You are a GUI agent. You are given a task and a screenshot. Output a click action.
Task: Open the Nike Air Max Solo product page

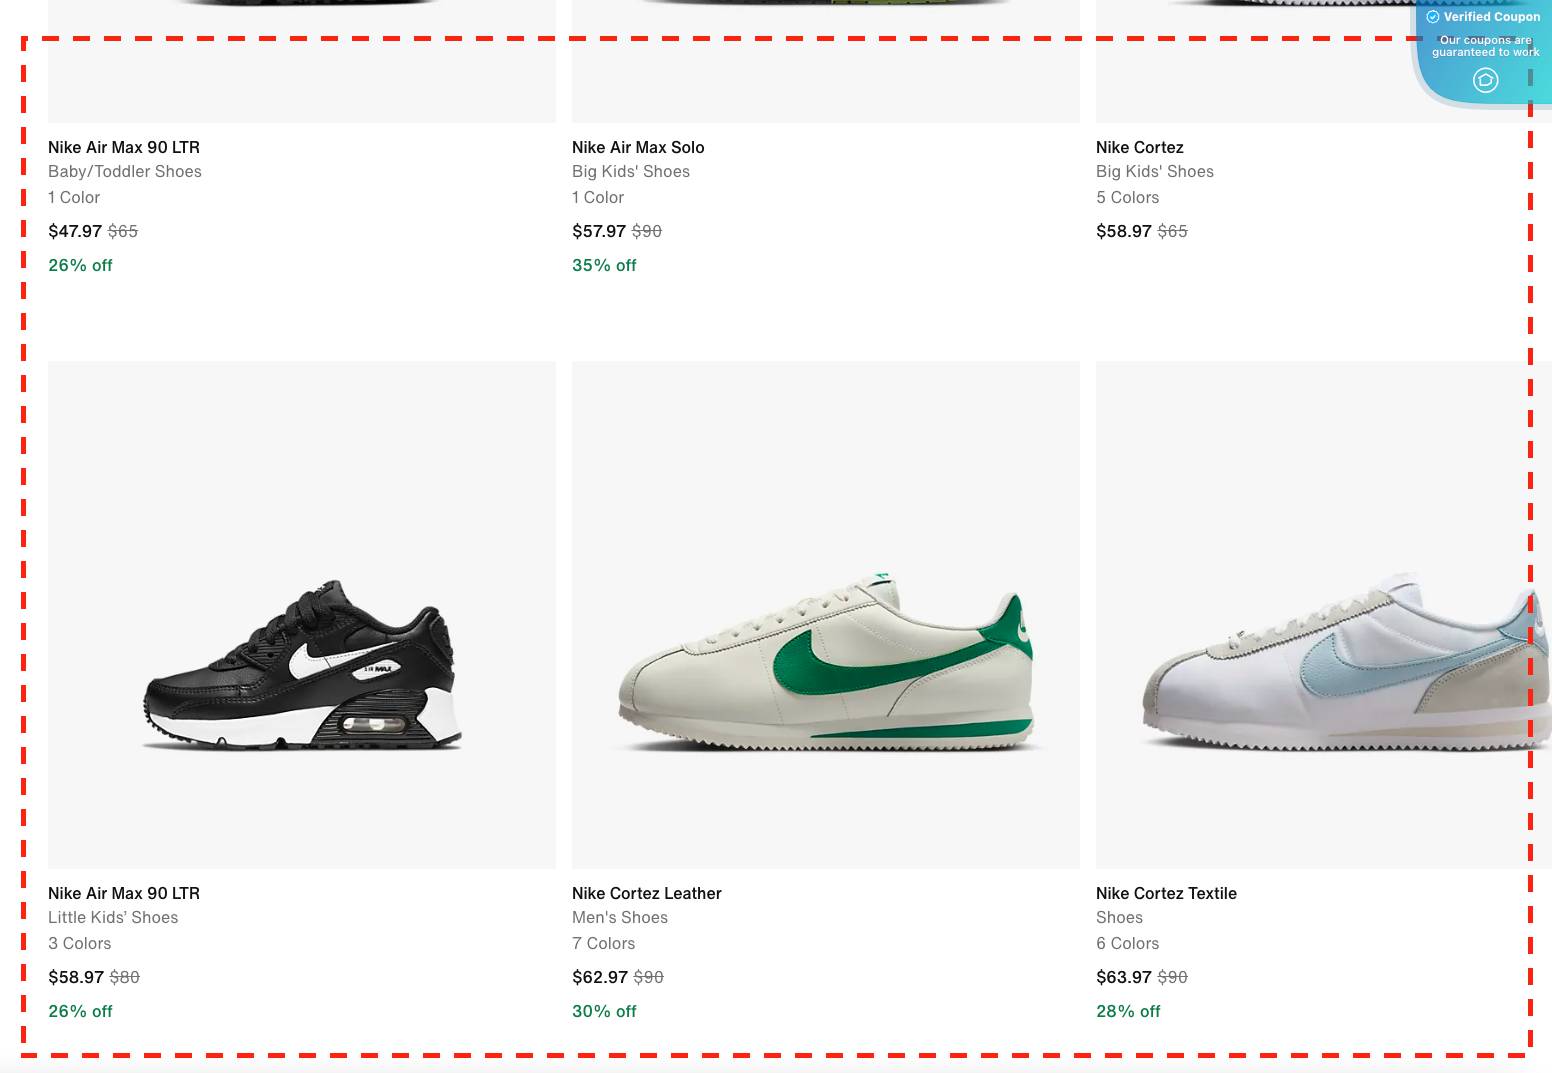point(638,147)
